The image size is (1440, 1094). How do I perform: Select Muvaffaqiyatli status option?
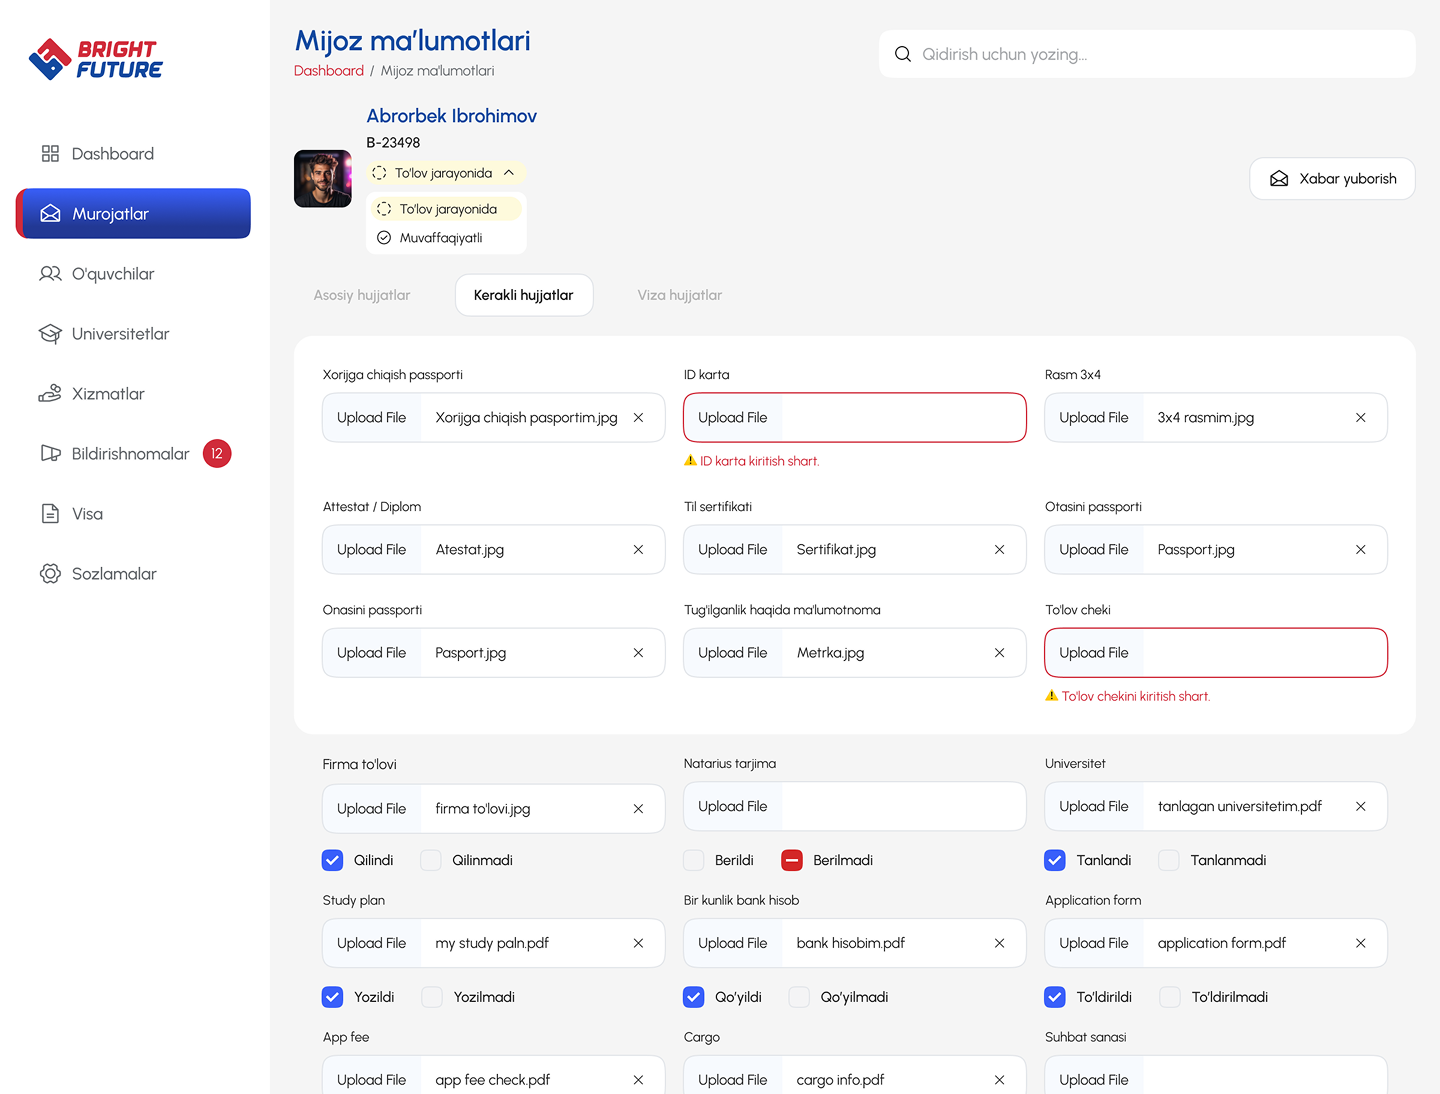(441, 238)
